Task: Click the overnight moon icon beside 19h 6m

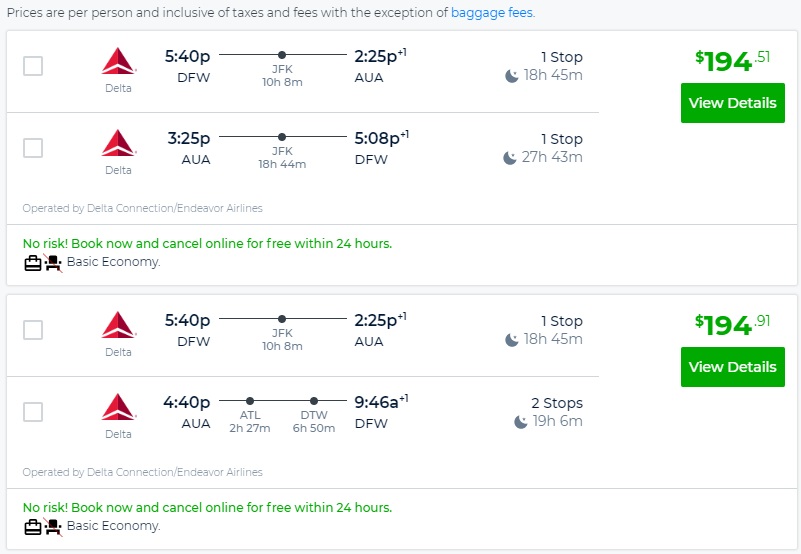Action: tap(521, 422)
